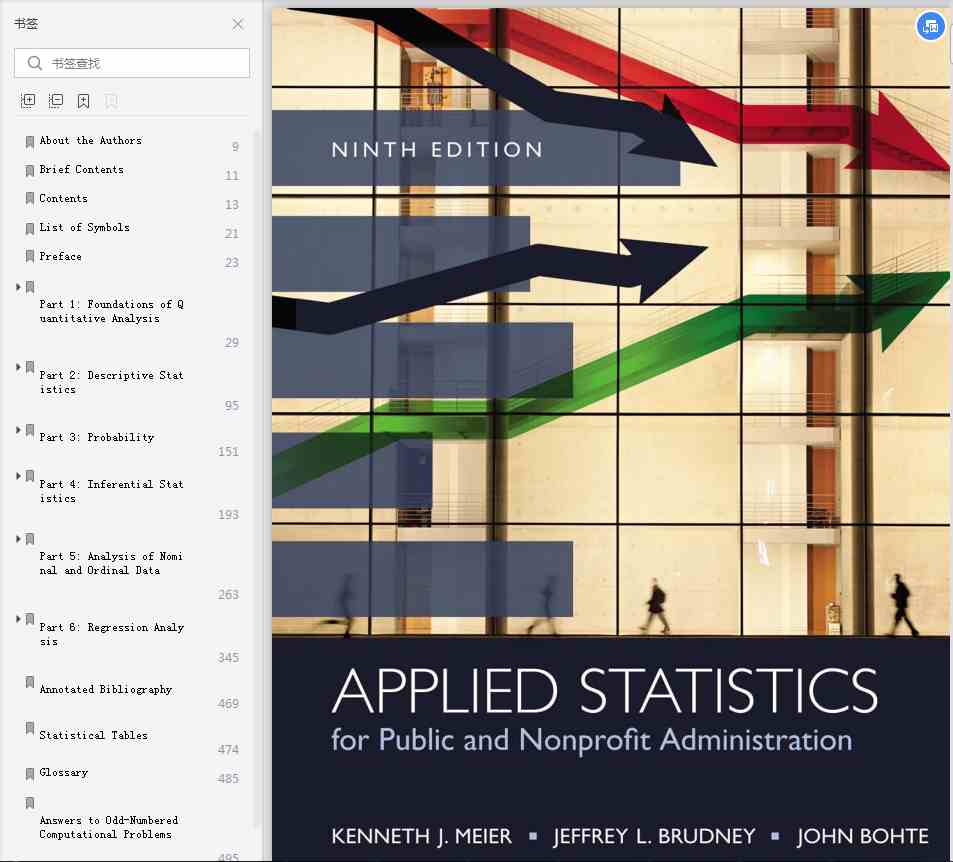
Task: Add a new bookmark icon
Action: [x=83, y=101]
